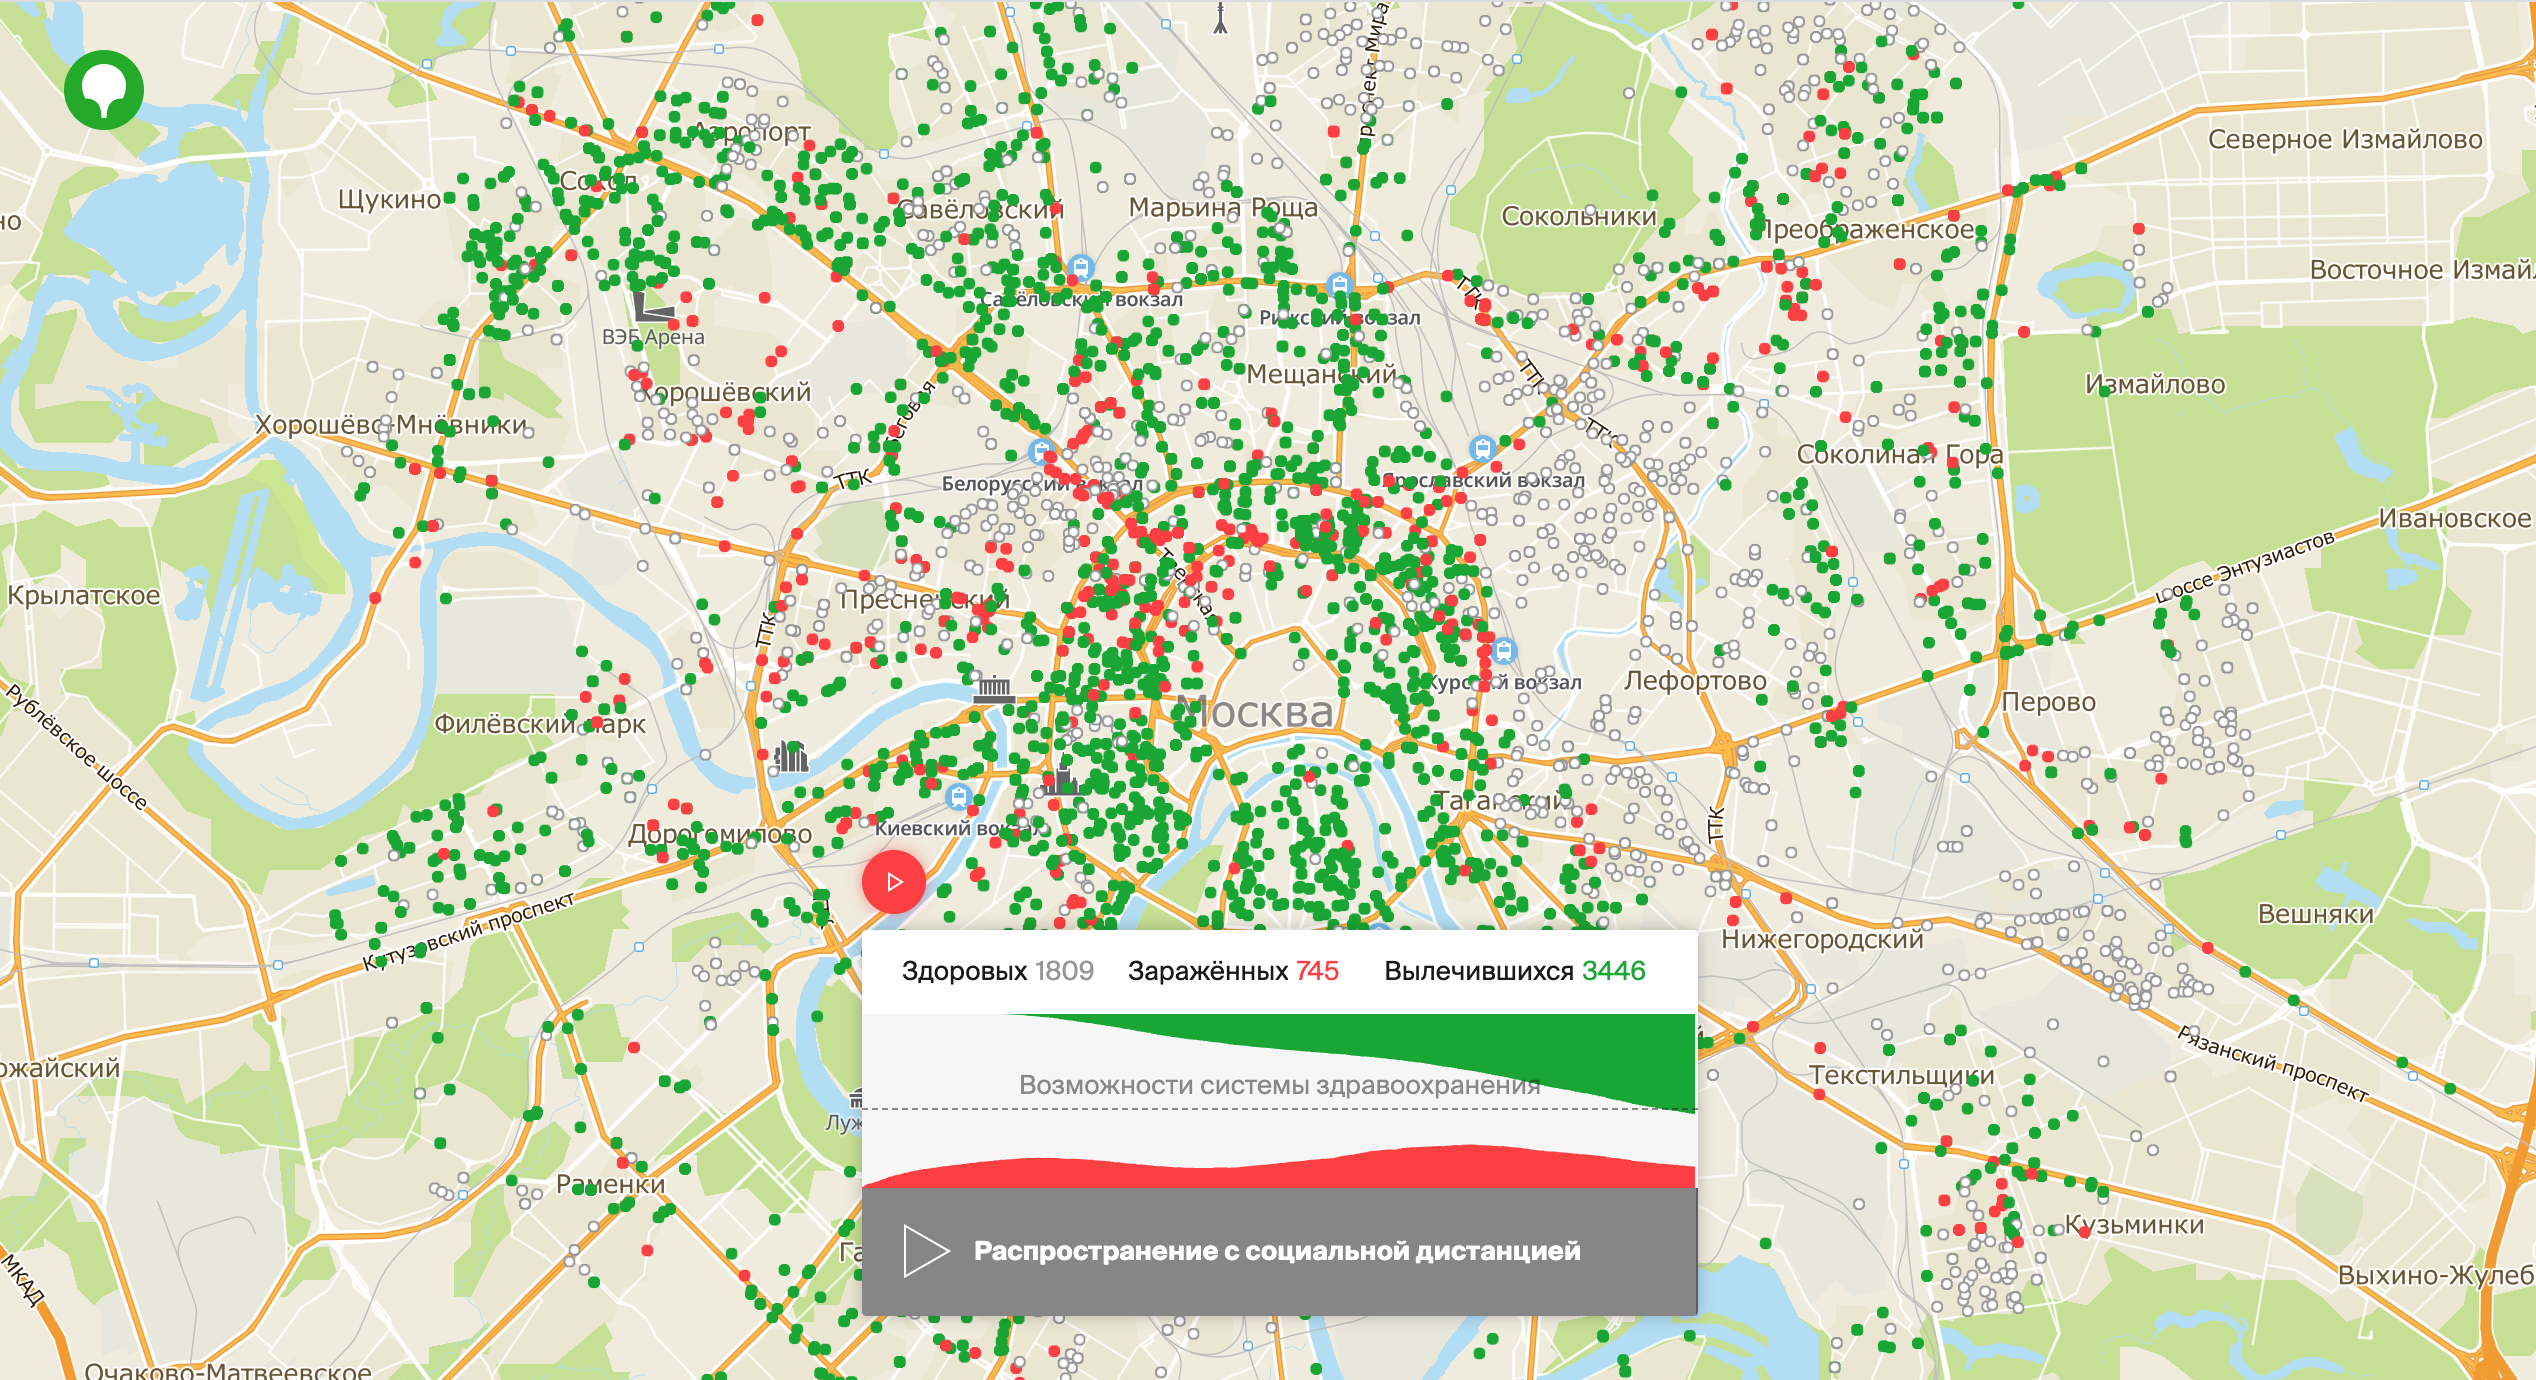The image size is (2536, 1380).
Task: Click the 'шоссе Энтузиастов' road label
Action: pos(2244,567)
